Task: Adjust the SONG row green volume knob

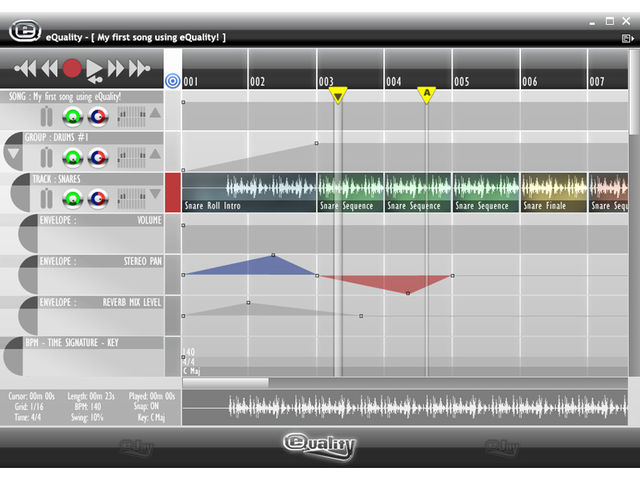Action: coord(73,116)
